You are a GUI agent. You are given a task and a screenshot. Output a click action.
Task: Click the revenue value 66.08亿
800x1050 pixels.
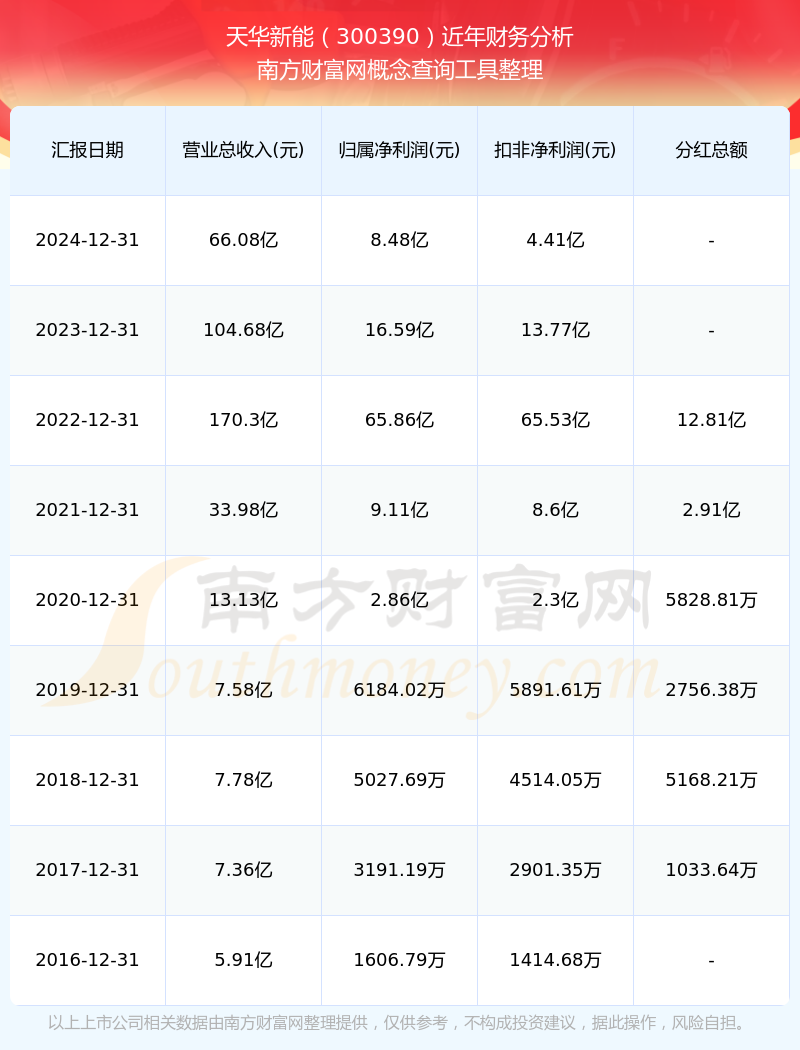coord(244,240)
